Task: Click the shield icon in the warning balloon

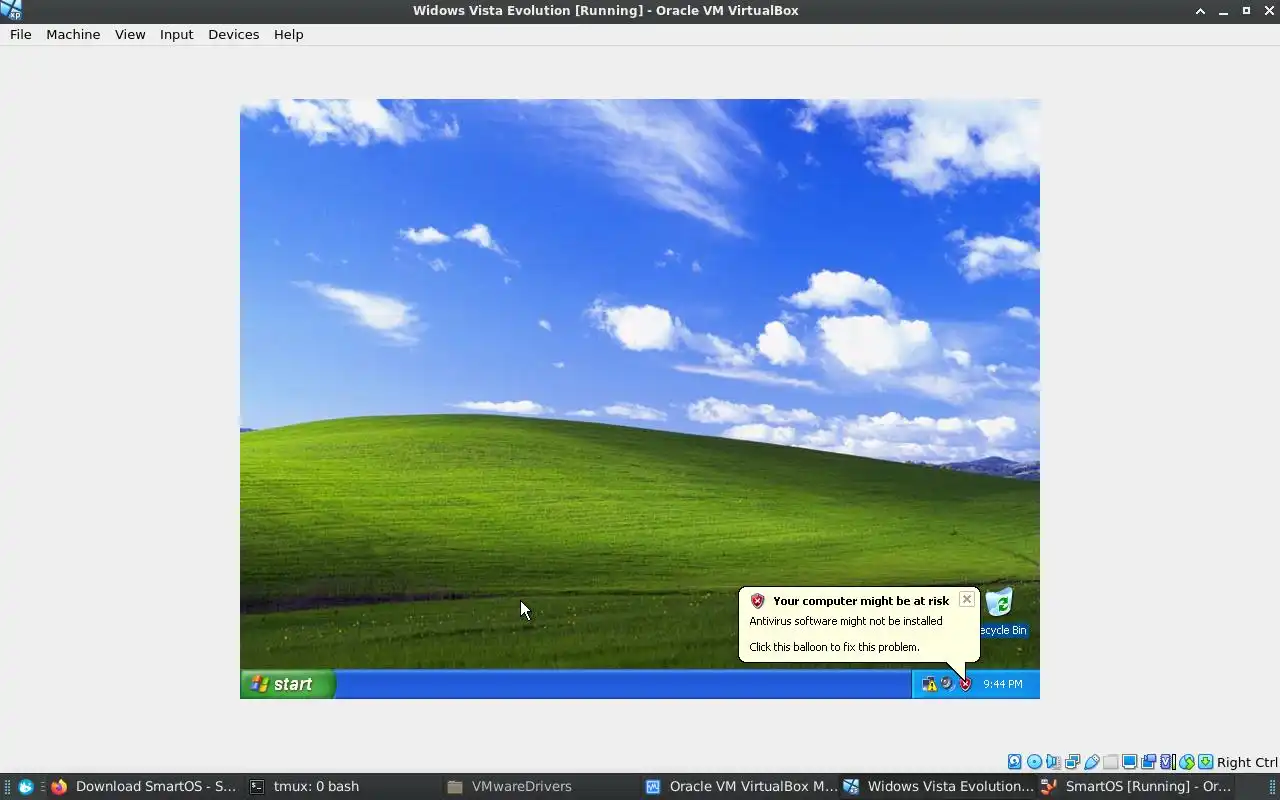Action: [757, 601]
